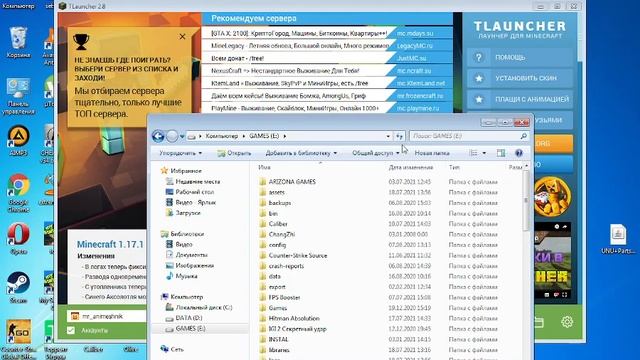640x360 pixels.
Task: Open address bar history dropdown
Action: [388, 136]
